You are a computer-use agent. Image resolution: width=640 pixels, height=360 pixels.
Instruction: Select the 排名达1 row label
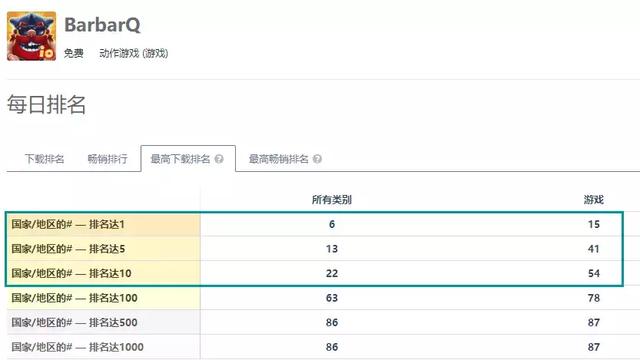pyautogui.click(x=68, y=224)
